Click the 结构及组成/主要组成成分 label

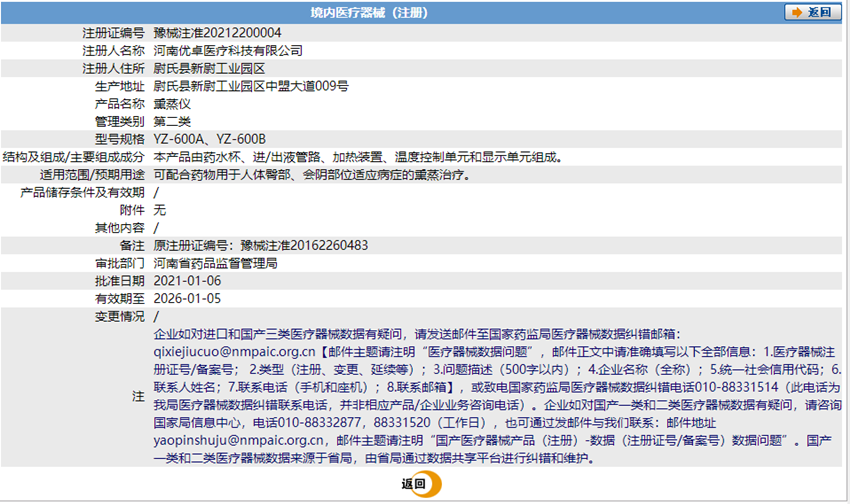pyautogui.click(x=74, y=157)
